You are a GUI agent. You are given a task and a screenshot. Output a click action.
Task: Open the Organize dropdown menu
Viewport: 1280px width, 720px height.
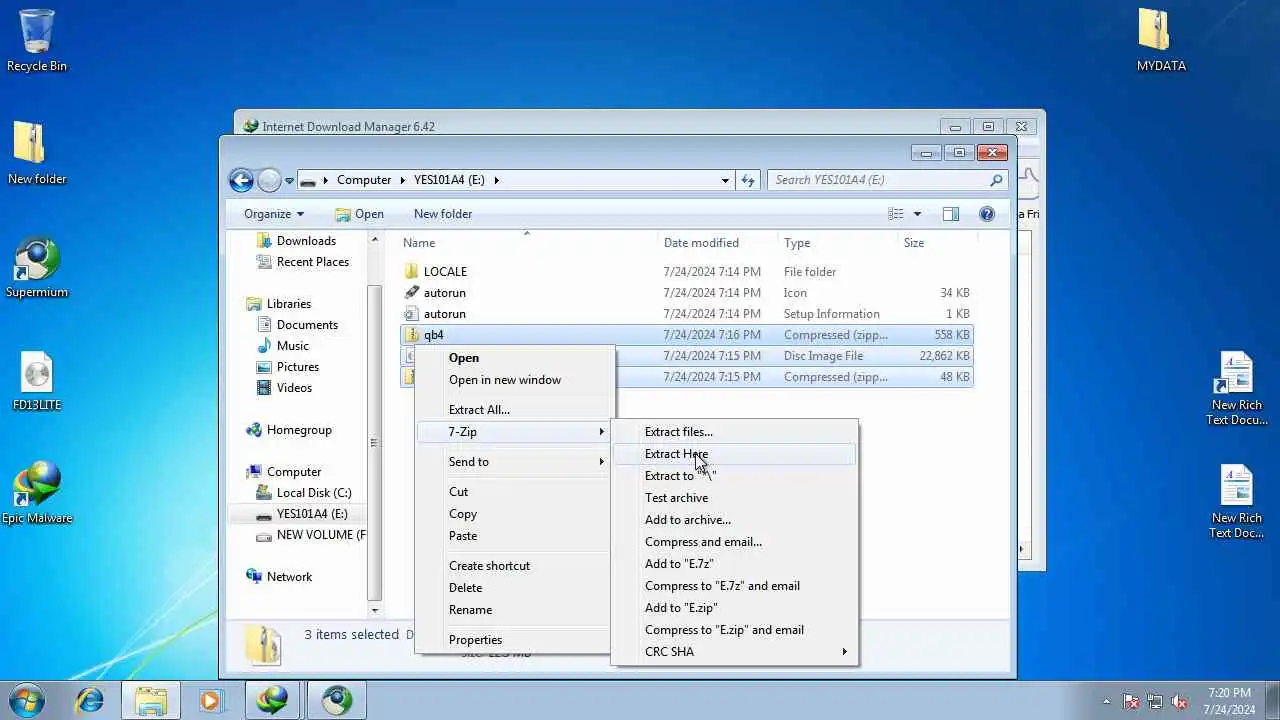(273, 214)
